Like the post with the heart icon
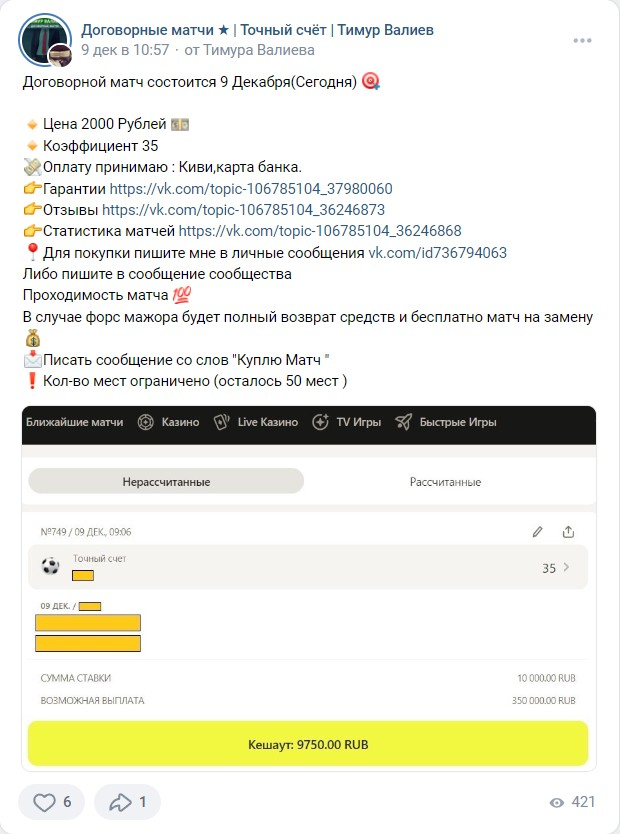 [45, 802]
